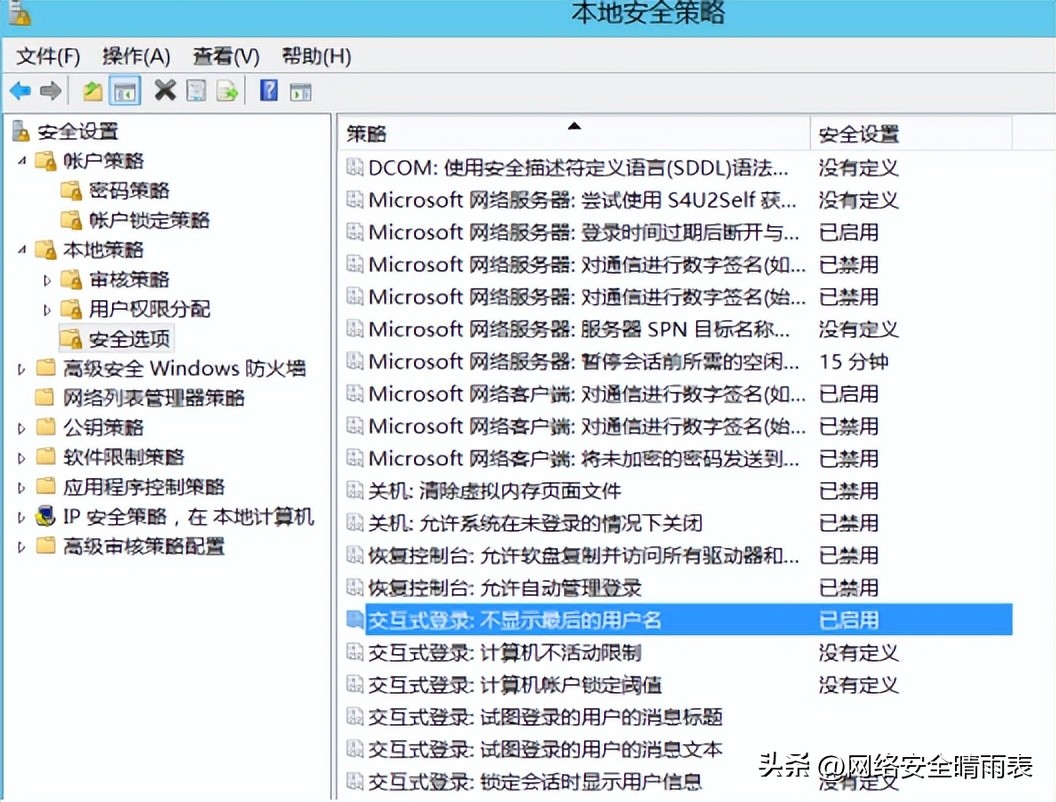Open the 查看(V) menu

(x=224, y=57)
